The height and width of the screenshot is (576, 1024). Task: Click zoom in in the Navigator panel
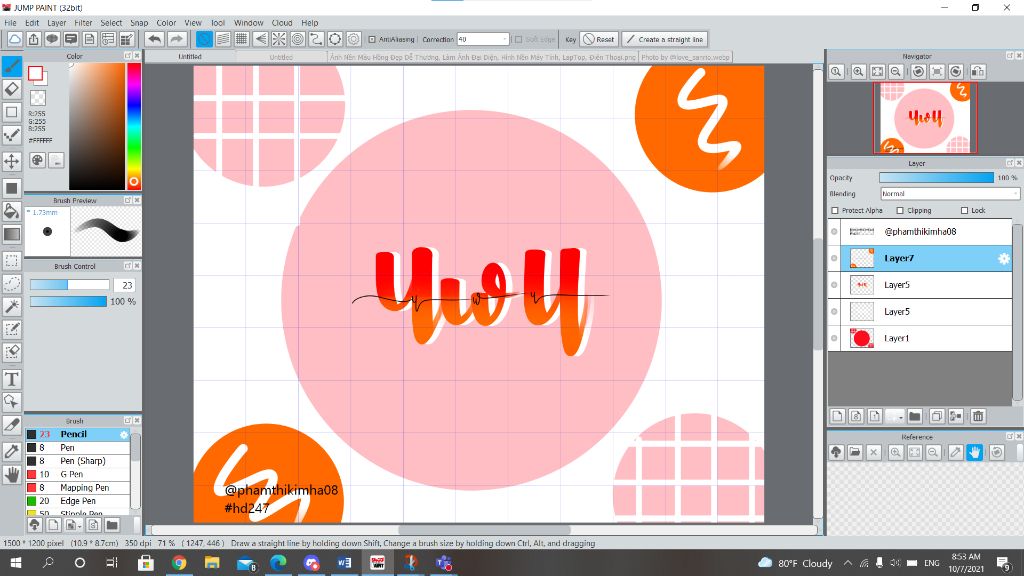(858, 72)
